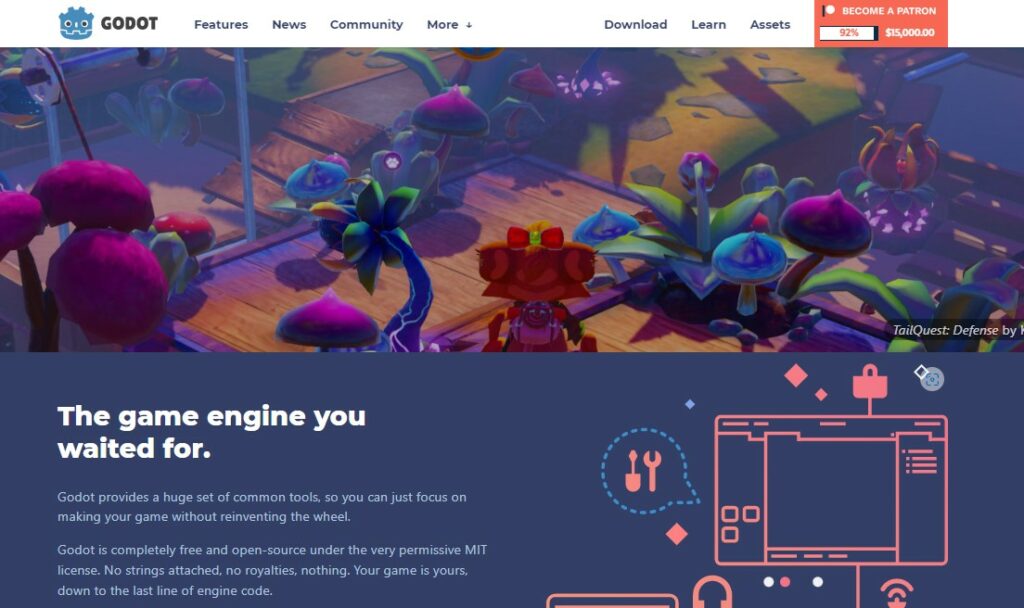Click the gray circular image-search lens icon
Image resolution: width=1024 pixels, height=608 pixels.
[x=932, y=379]
